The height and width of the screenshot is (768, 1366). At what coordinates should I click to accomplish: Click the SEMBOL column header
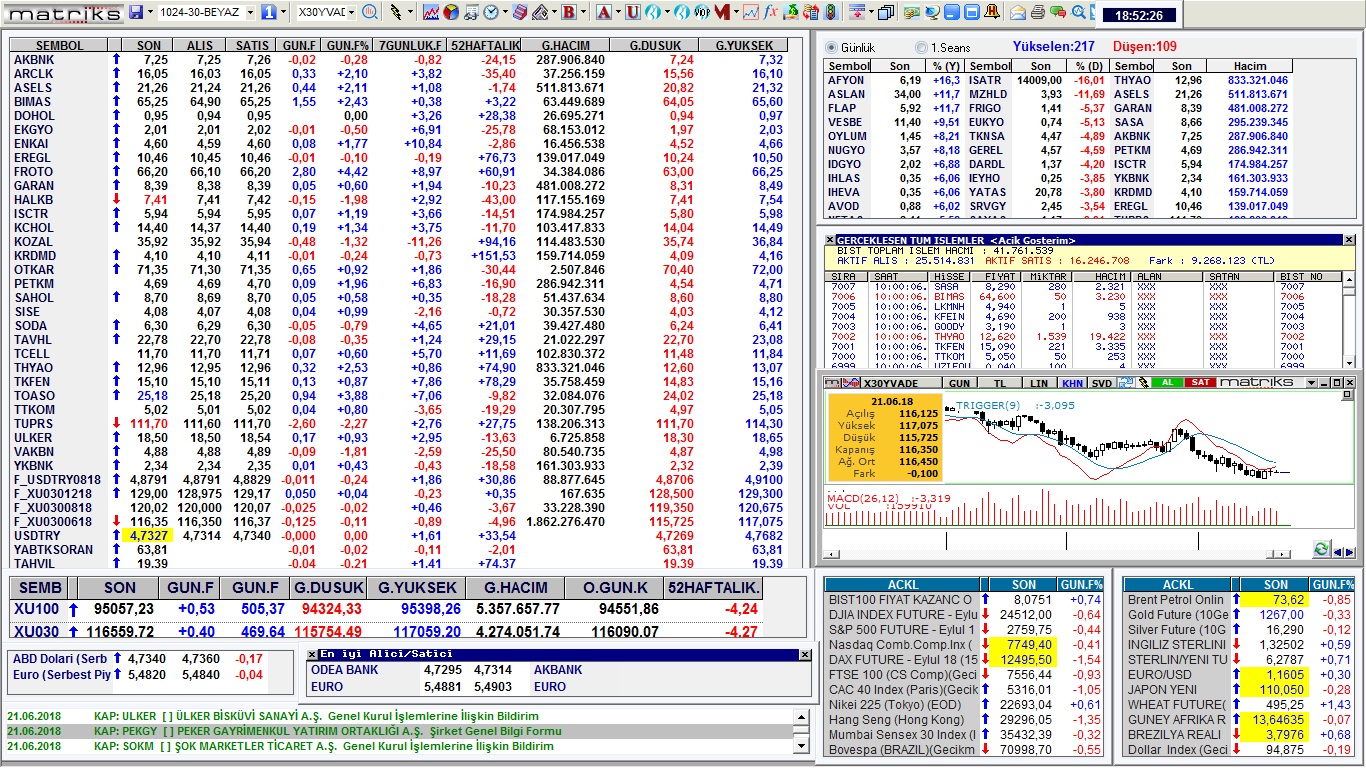60,46
